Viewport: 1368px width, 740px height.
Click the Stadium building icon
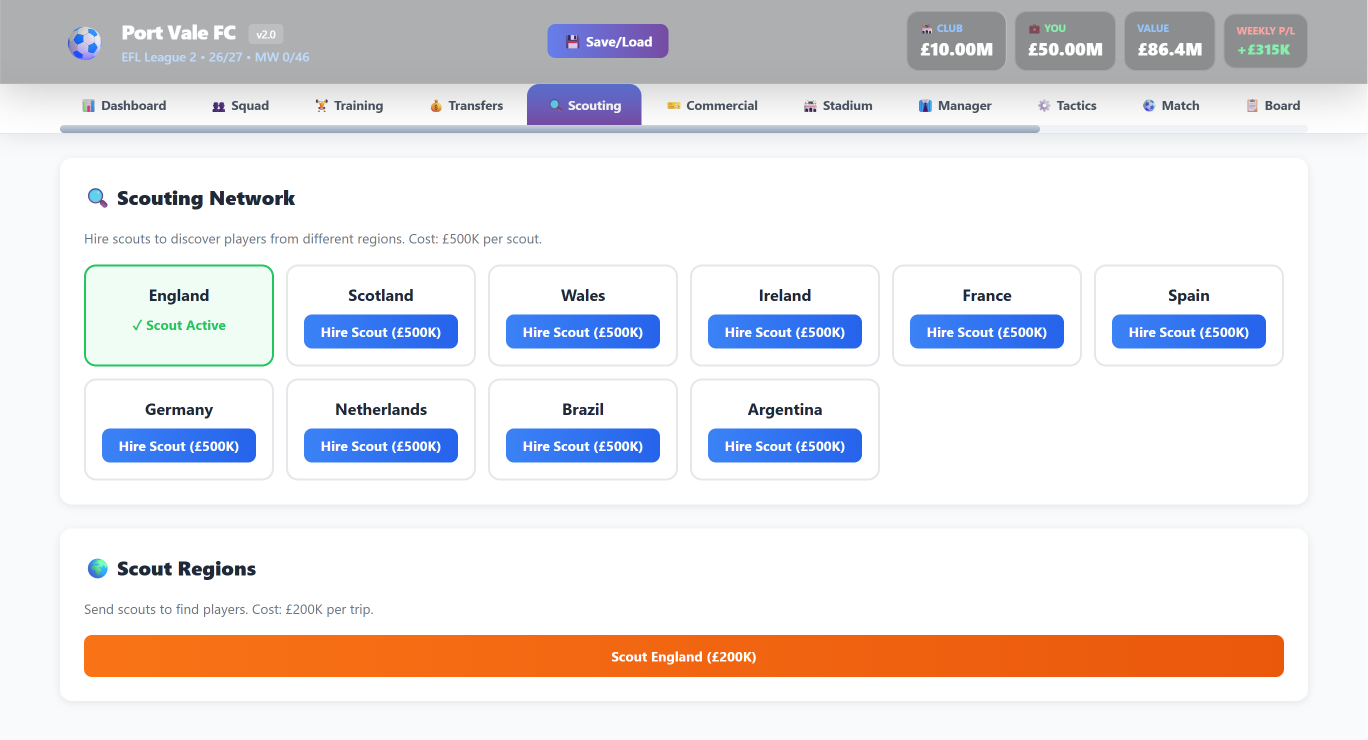coord(810,105)
